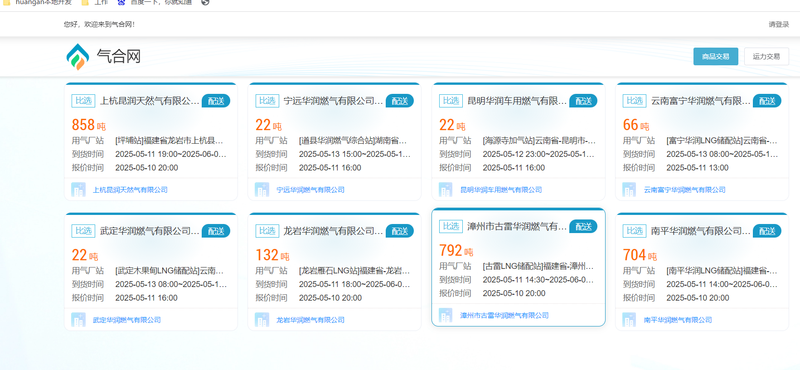Click card title 龙岩华润燃气有限公司...
This screenshot has height=370, width=800.
coord(333,231)
